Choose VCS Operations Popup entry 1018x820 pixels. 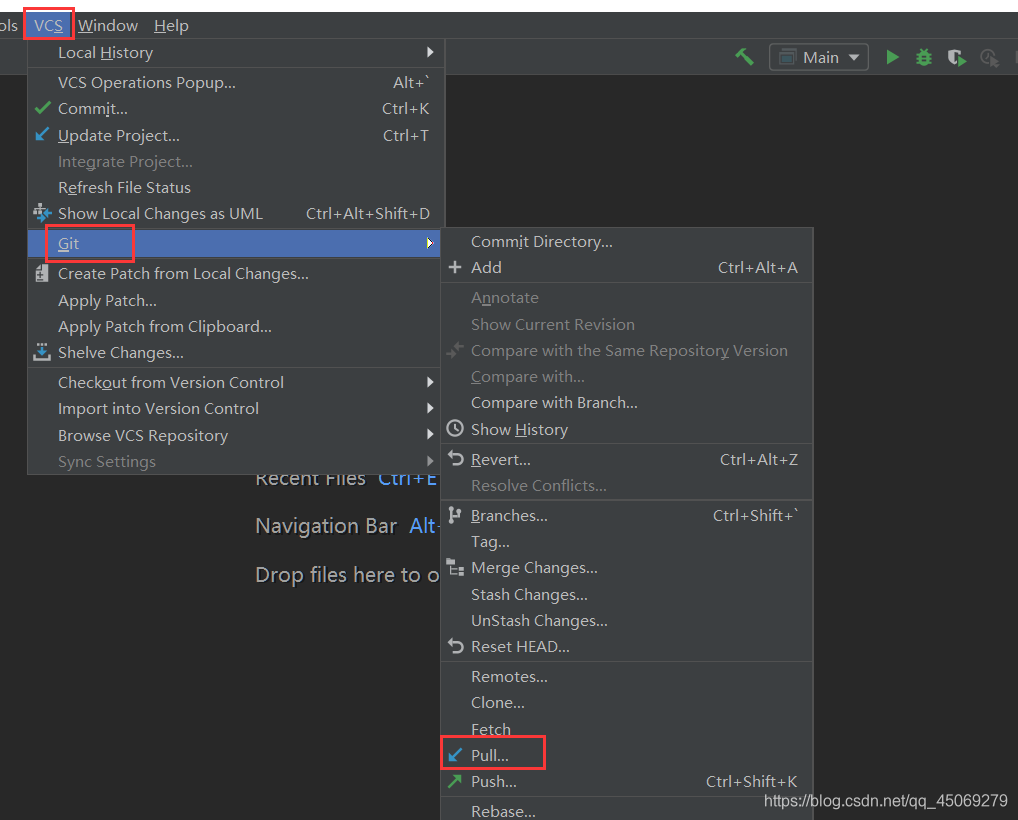point(236,82)
